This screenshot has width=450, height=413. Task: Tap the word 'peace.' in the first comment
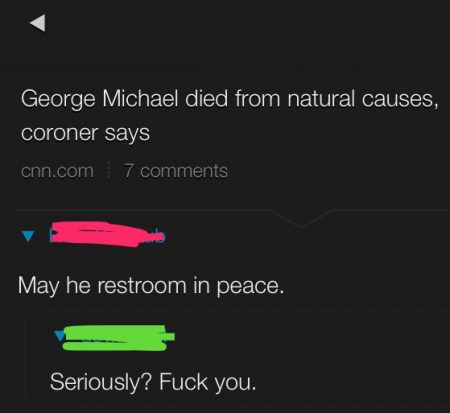[x=250, y=287]
